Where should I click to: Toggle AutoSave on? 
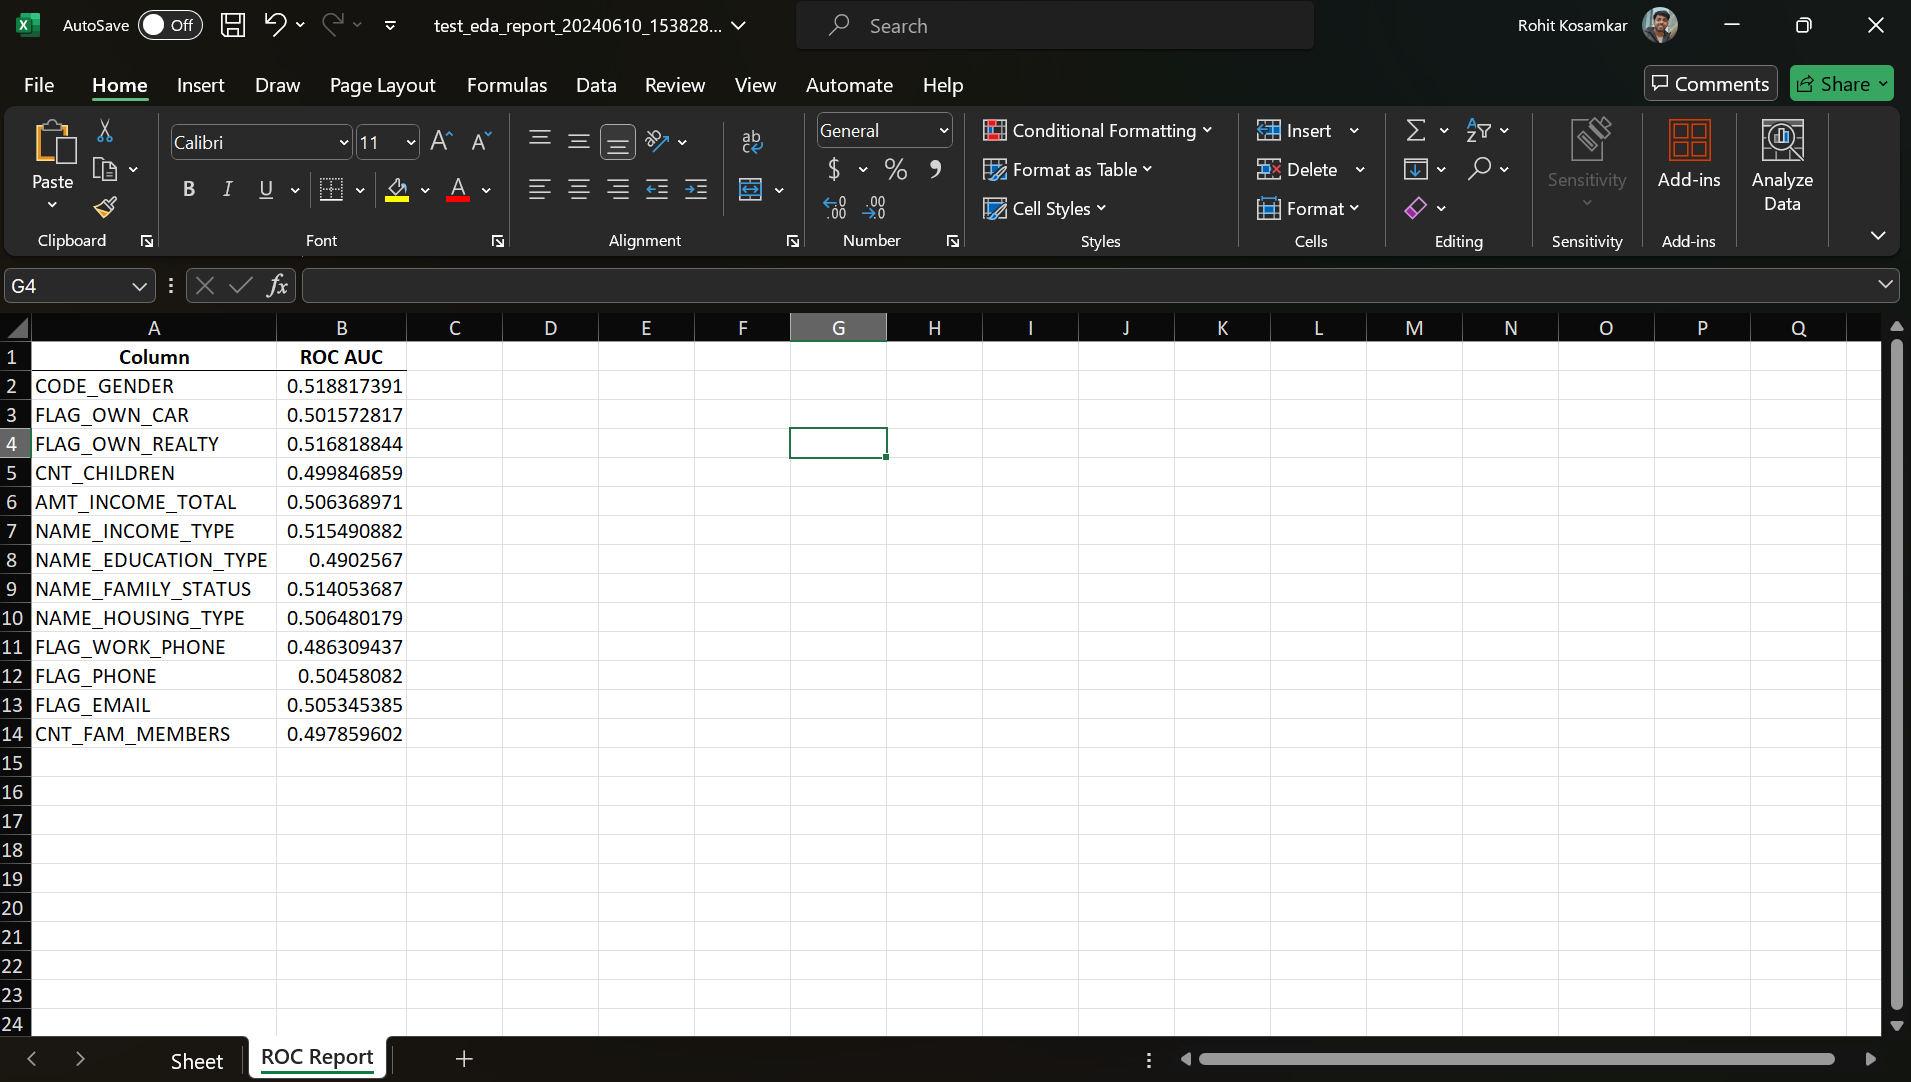168,25
